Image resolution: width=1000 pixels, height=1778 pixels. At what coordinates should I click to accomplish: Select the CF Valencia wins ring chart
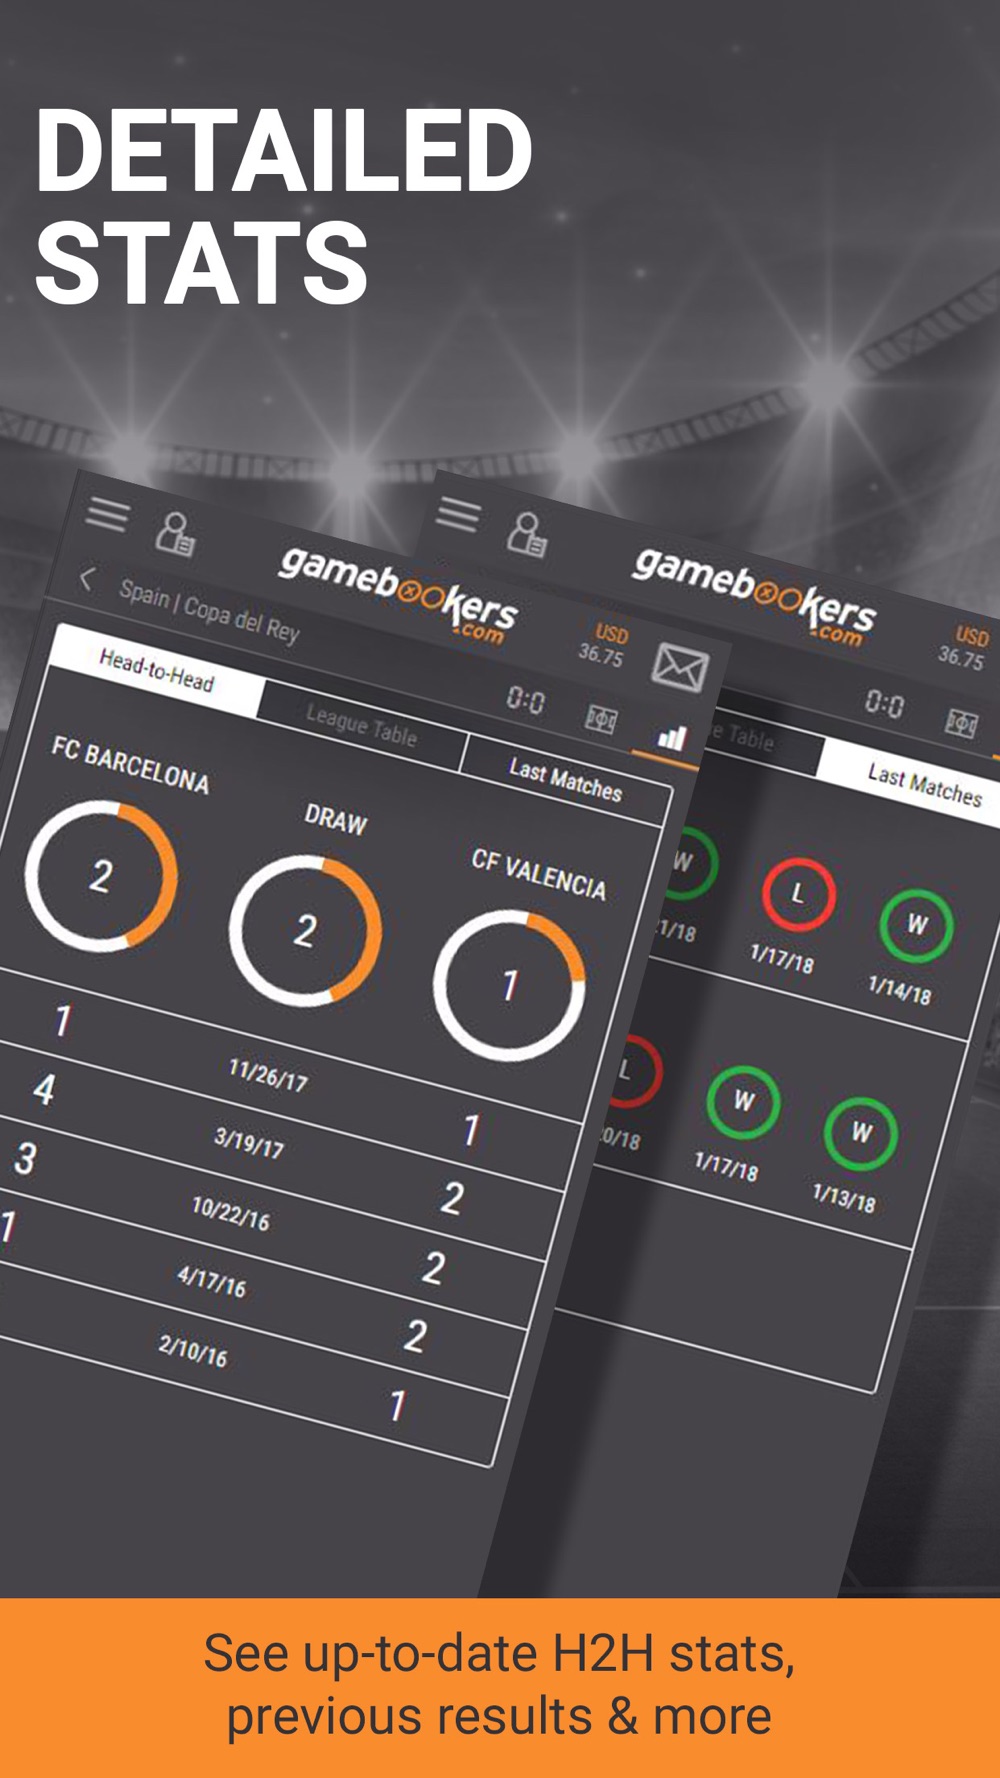[x=509, y=985]
